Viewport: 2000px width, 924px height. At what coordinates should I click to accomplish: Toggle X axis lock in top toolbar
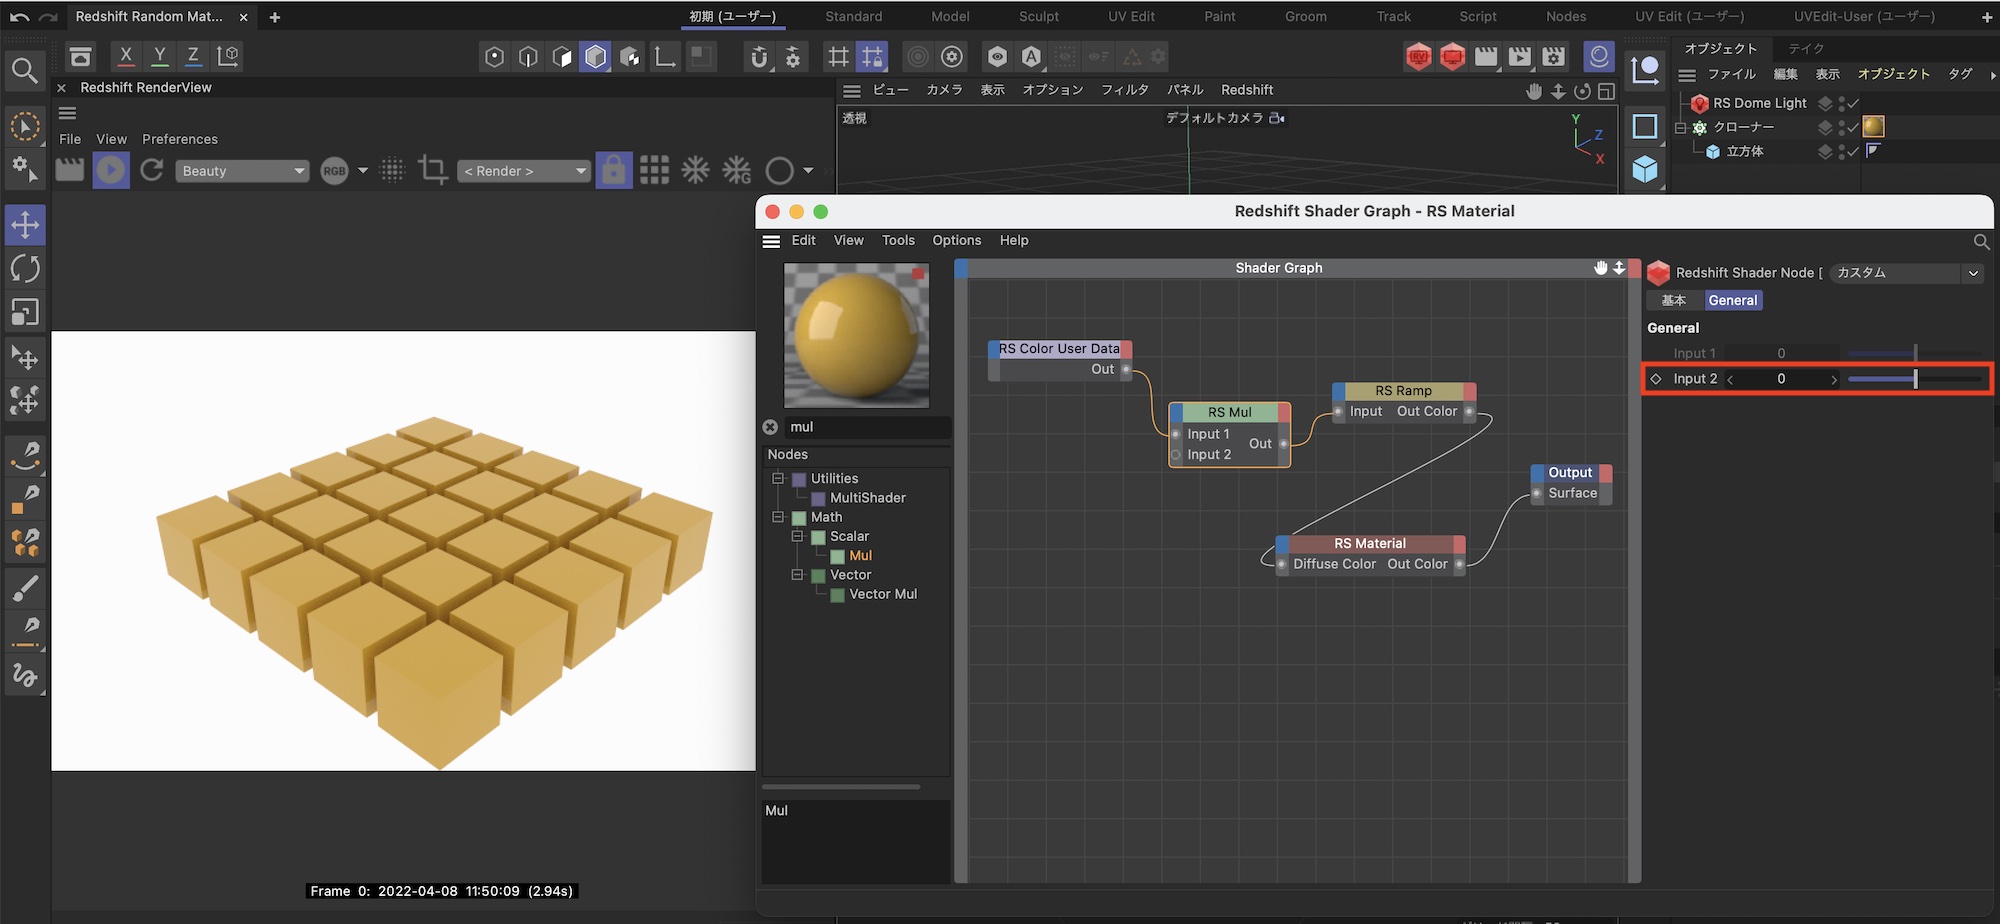[x=125, y=56]
